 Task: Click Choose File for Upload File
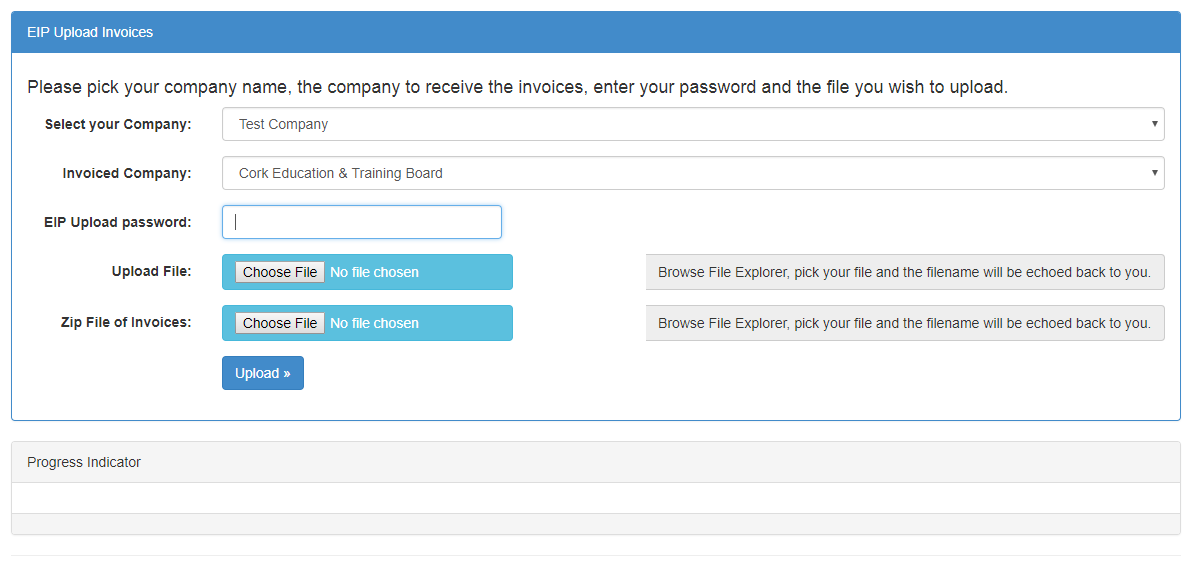(x=279, y=272)
